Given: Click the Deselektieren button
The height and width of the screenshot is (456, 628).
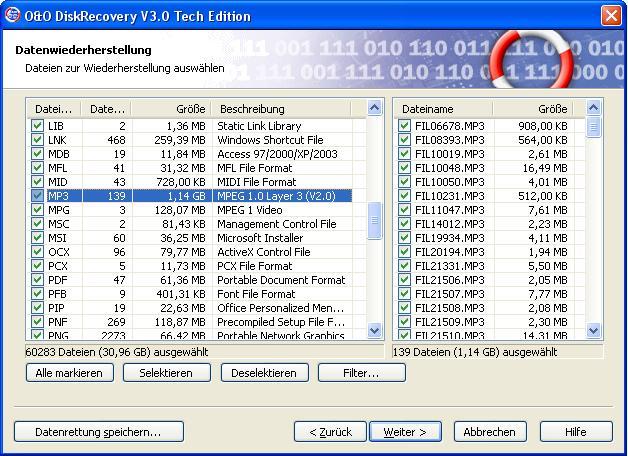Looking at the screenshot, I should (265, 373).
